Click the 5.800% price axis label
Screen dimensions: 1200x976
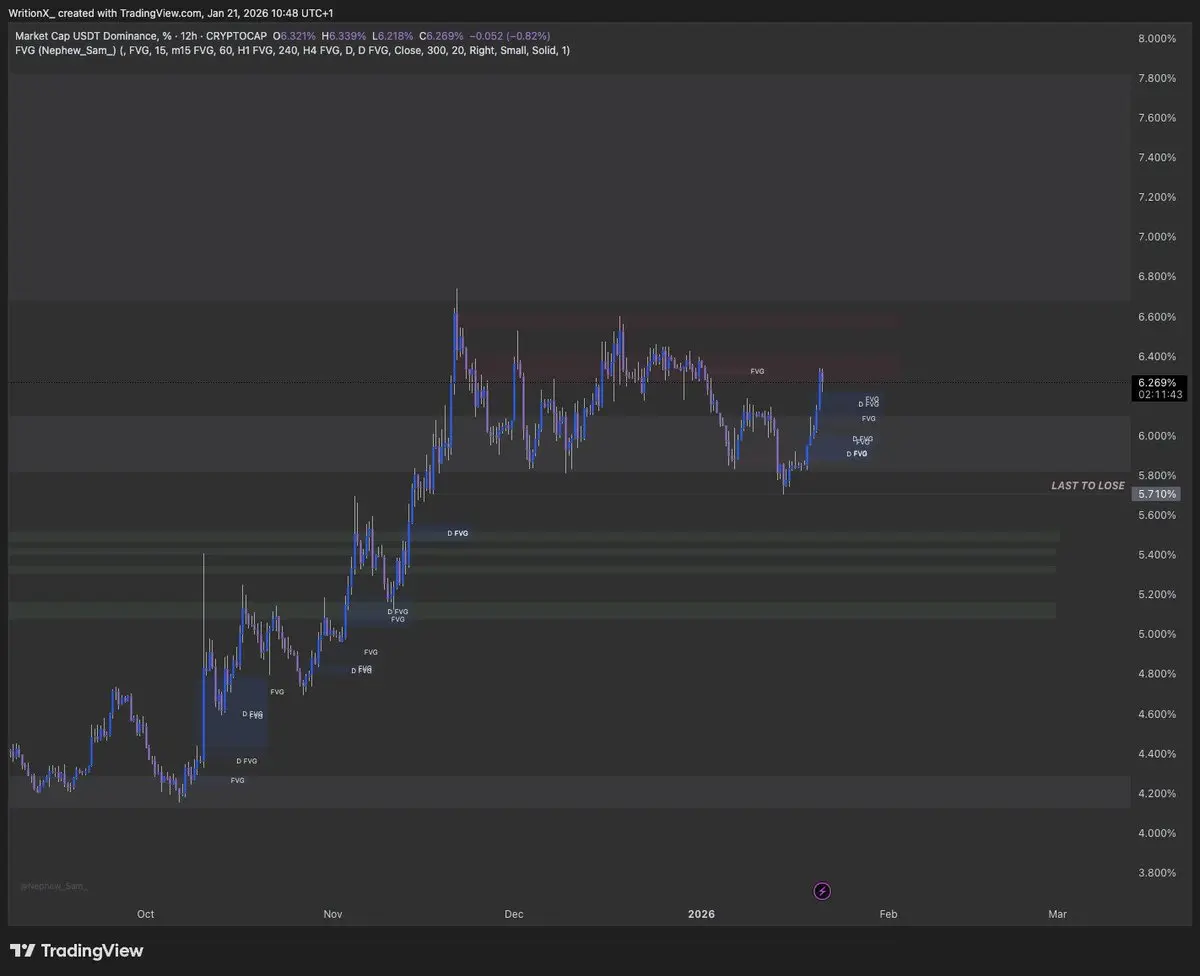[1157, 475]
